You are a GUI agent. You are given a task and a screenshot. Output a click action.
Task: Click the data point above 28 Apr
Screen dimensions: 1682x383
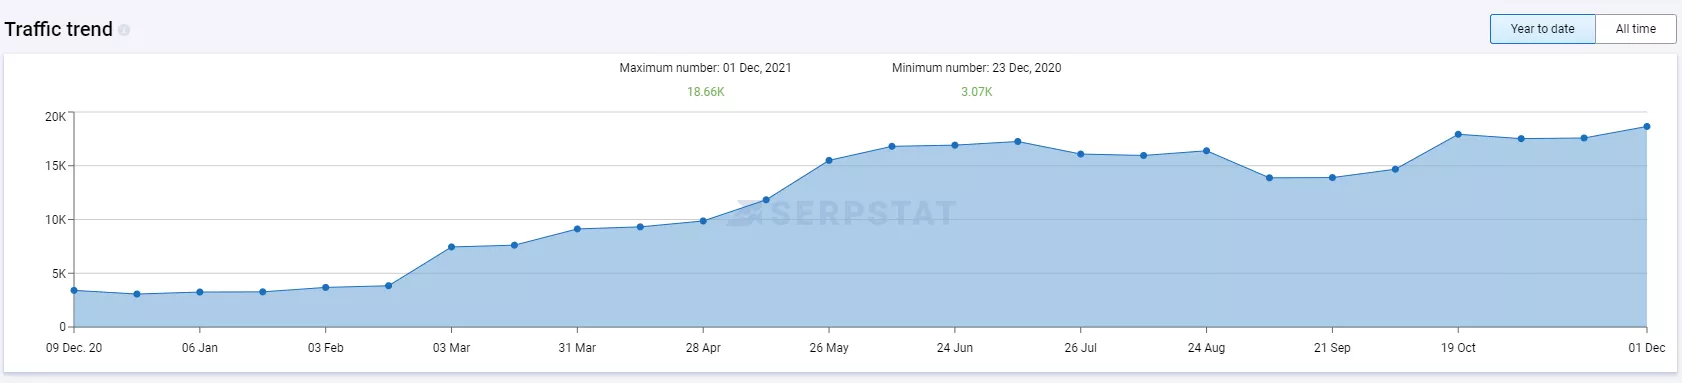point(703,221)
